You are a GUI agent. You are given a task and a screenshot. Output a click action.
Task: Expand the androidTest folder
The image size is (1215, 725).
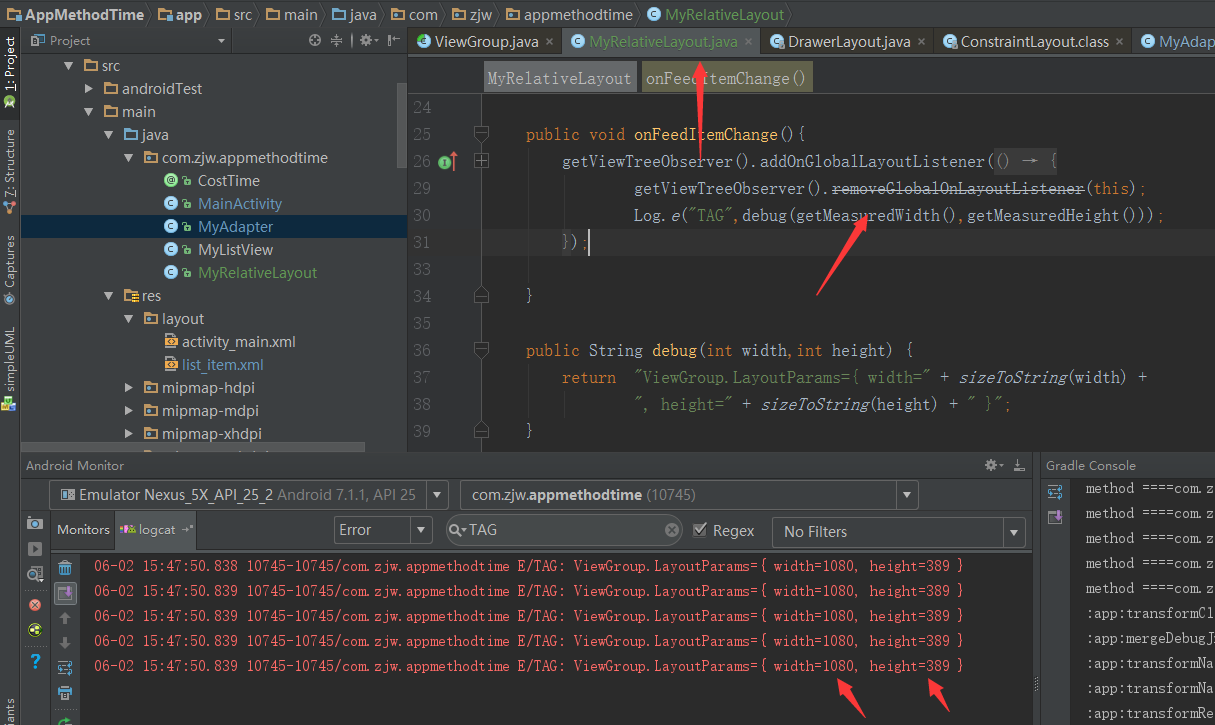tap(89, 89)
